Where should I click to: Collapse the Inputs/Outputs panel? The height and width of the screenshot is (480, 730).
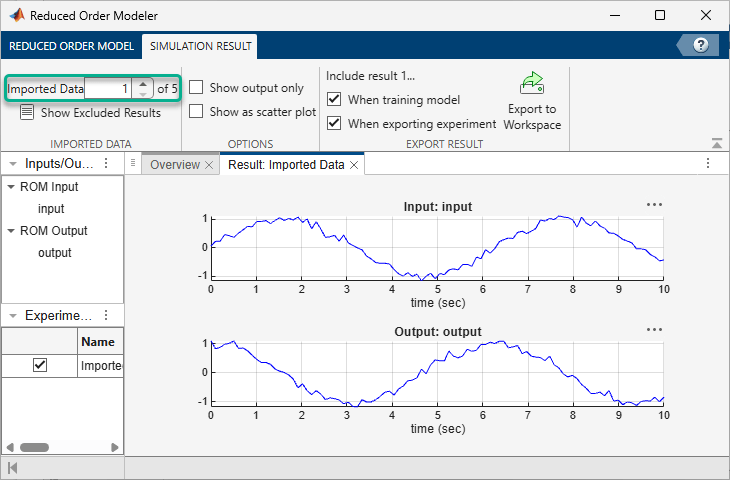click(x=13, y=163)
